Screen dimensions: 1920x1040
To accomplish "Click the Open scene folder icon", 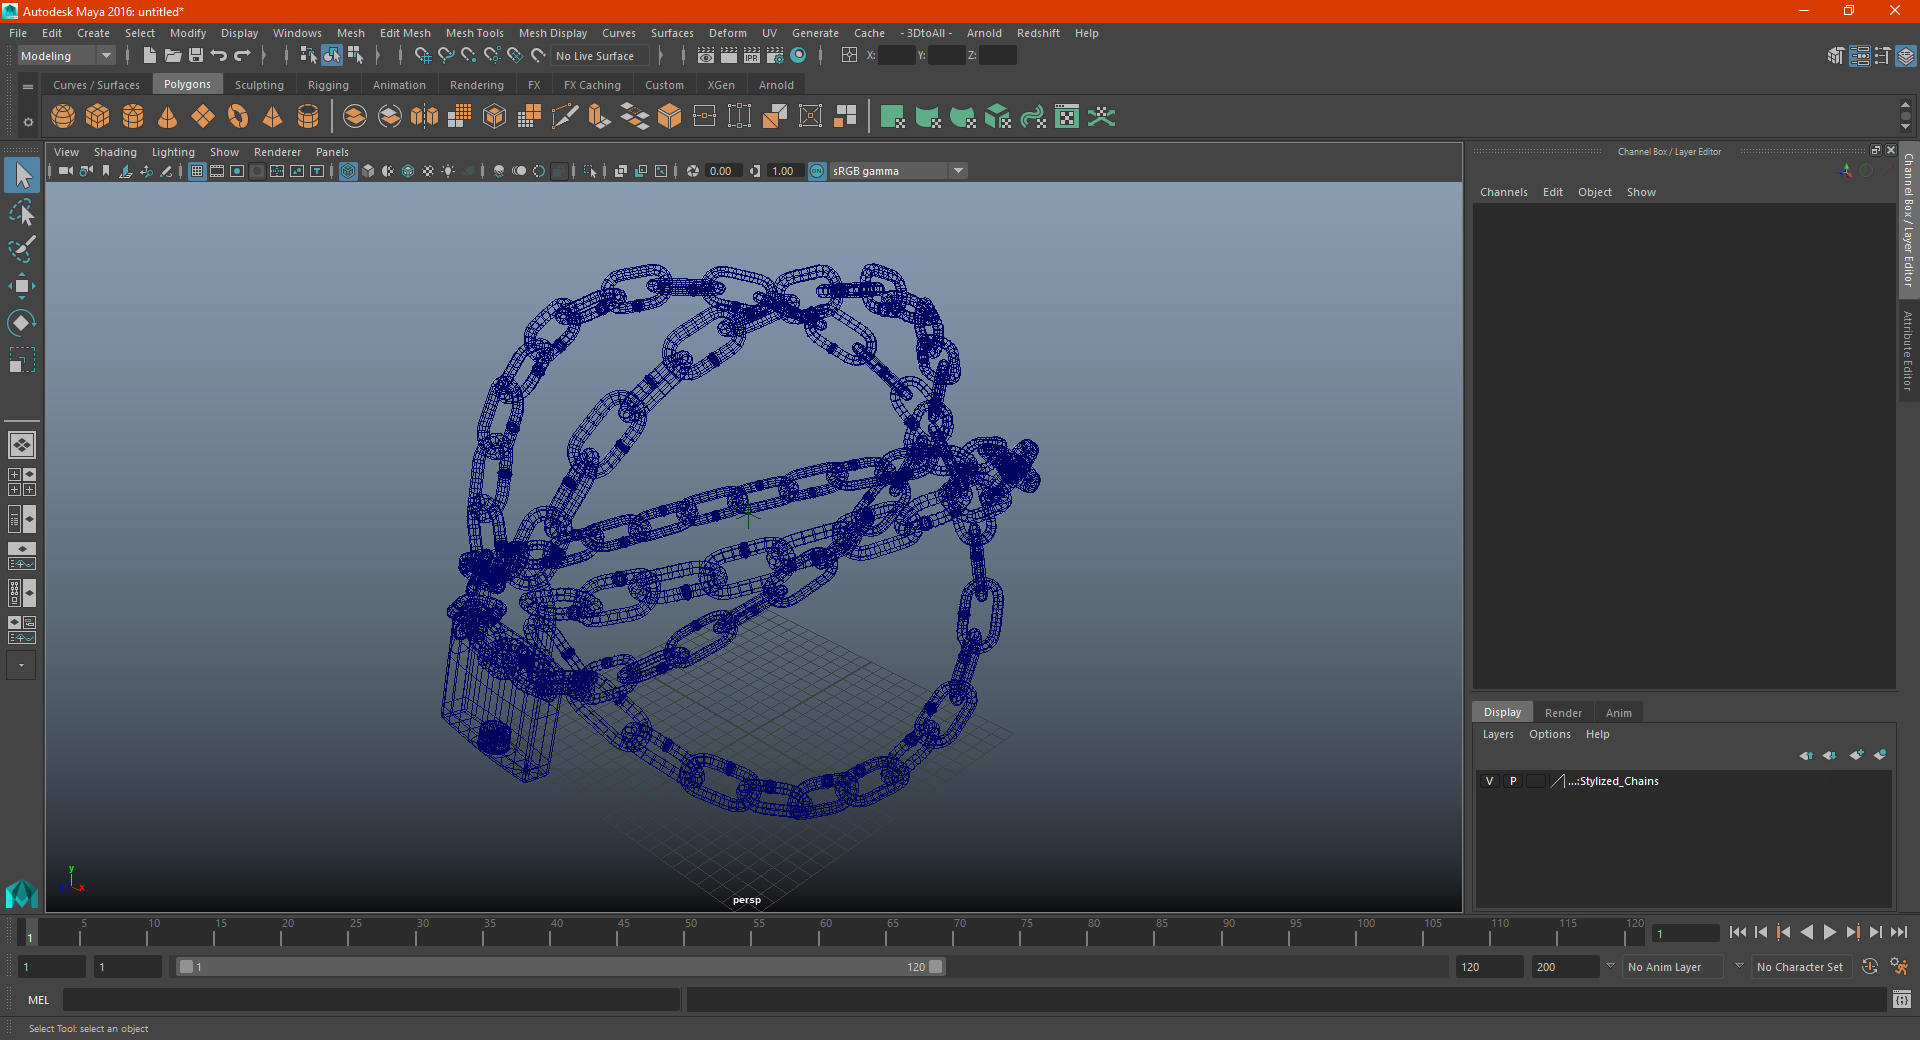I will (x=173, y=56).
